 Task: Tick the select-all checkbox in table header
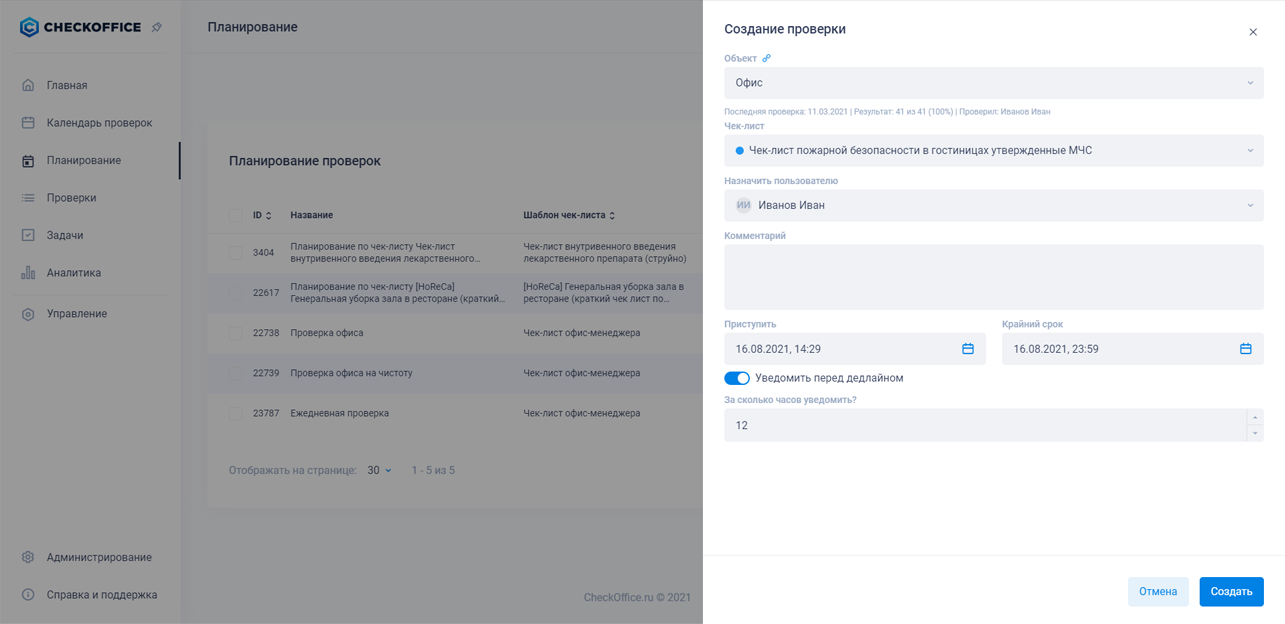(x=235, y=215)
